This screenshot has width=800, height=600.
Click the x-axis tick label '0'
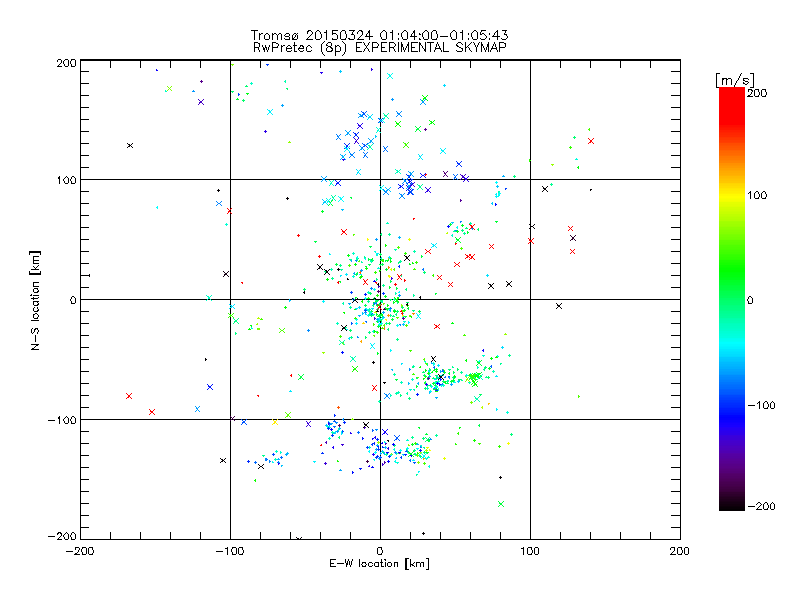click(380, 551)
